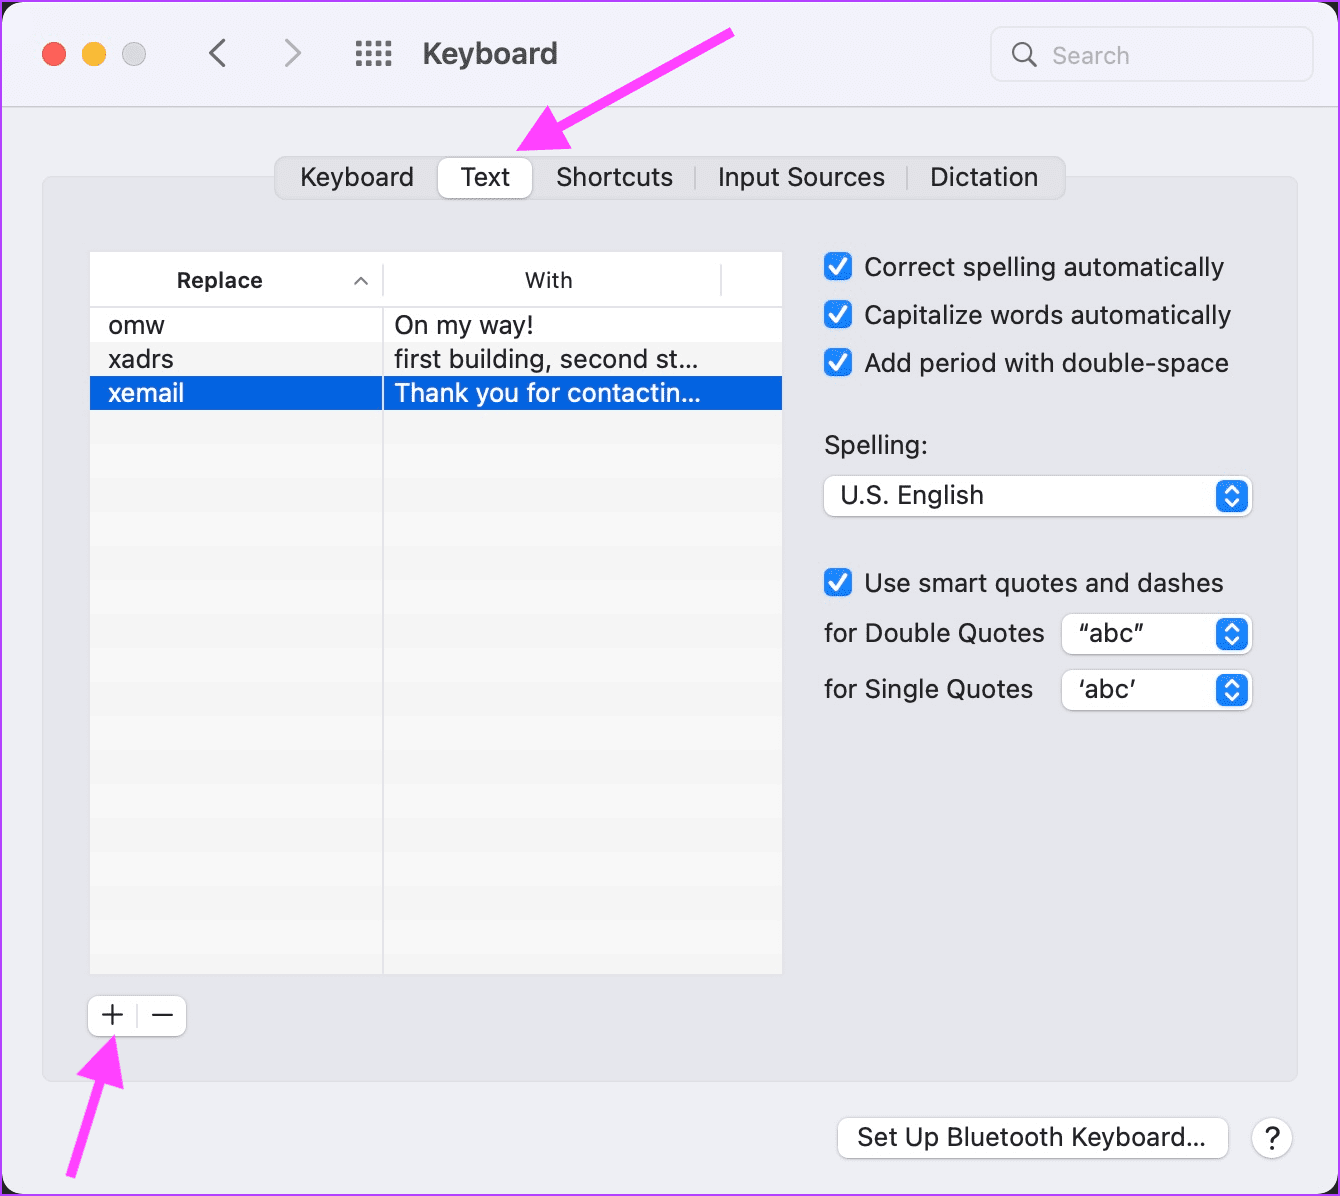Open the Dictation tab

click(984, 177)
